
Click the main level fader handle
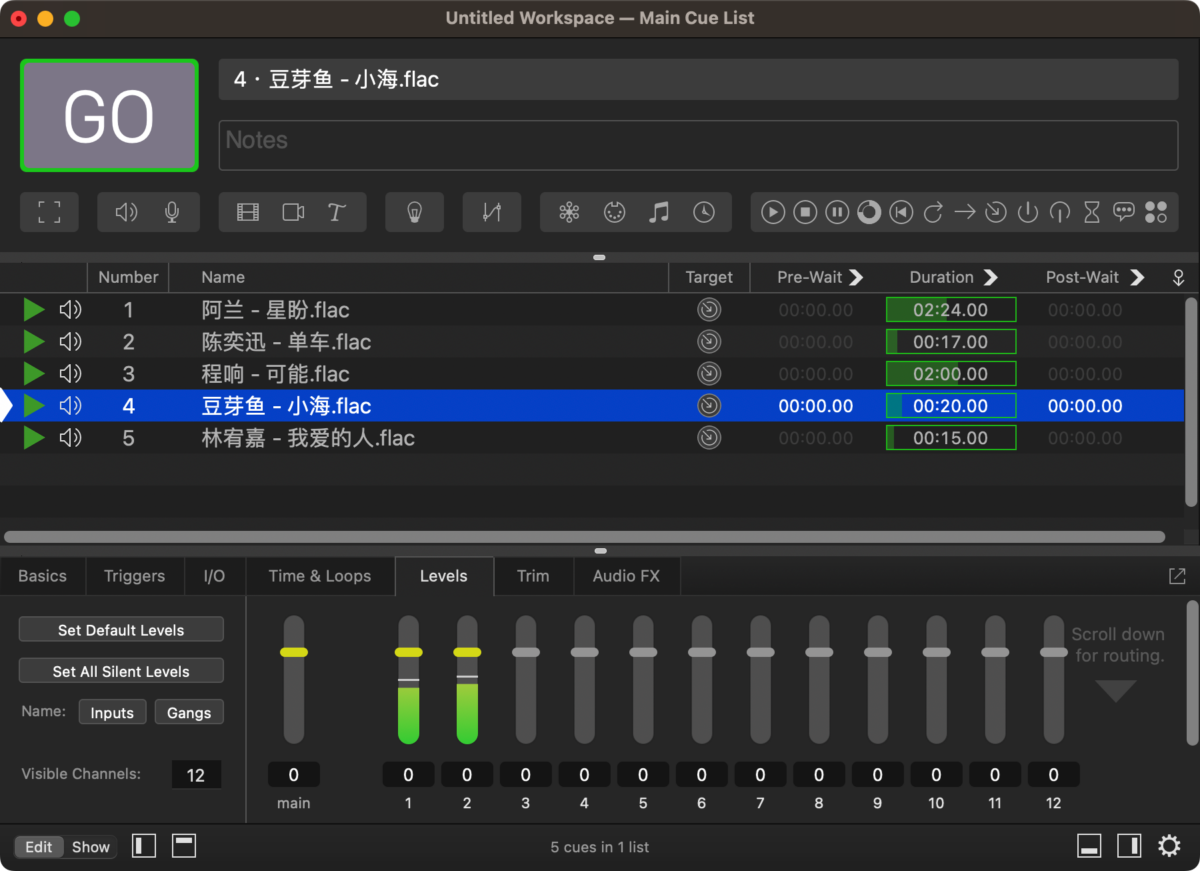[294, 652]
